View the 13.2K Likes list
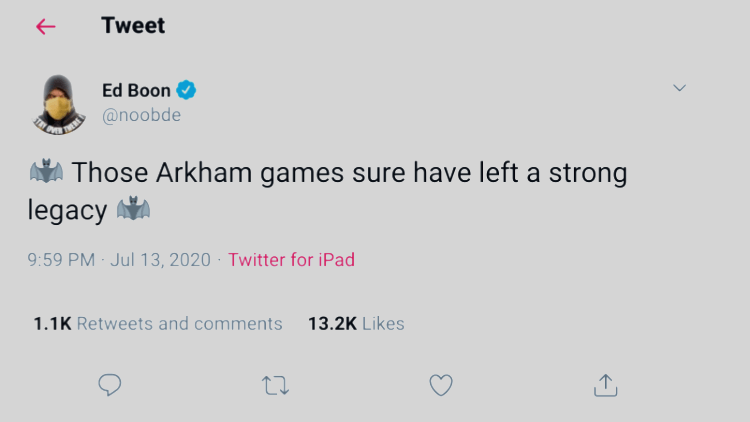 coord(356,324)
